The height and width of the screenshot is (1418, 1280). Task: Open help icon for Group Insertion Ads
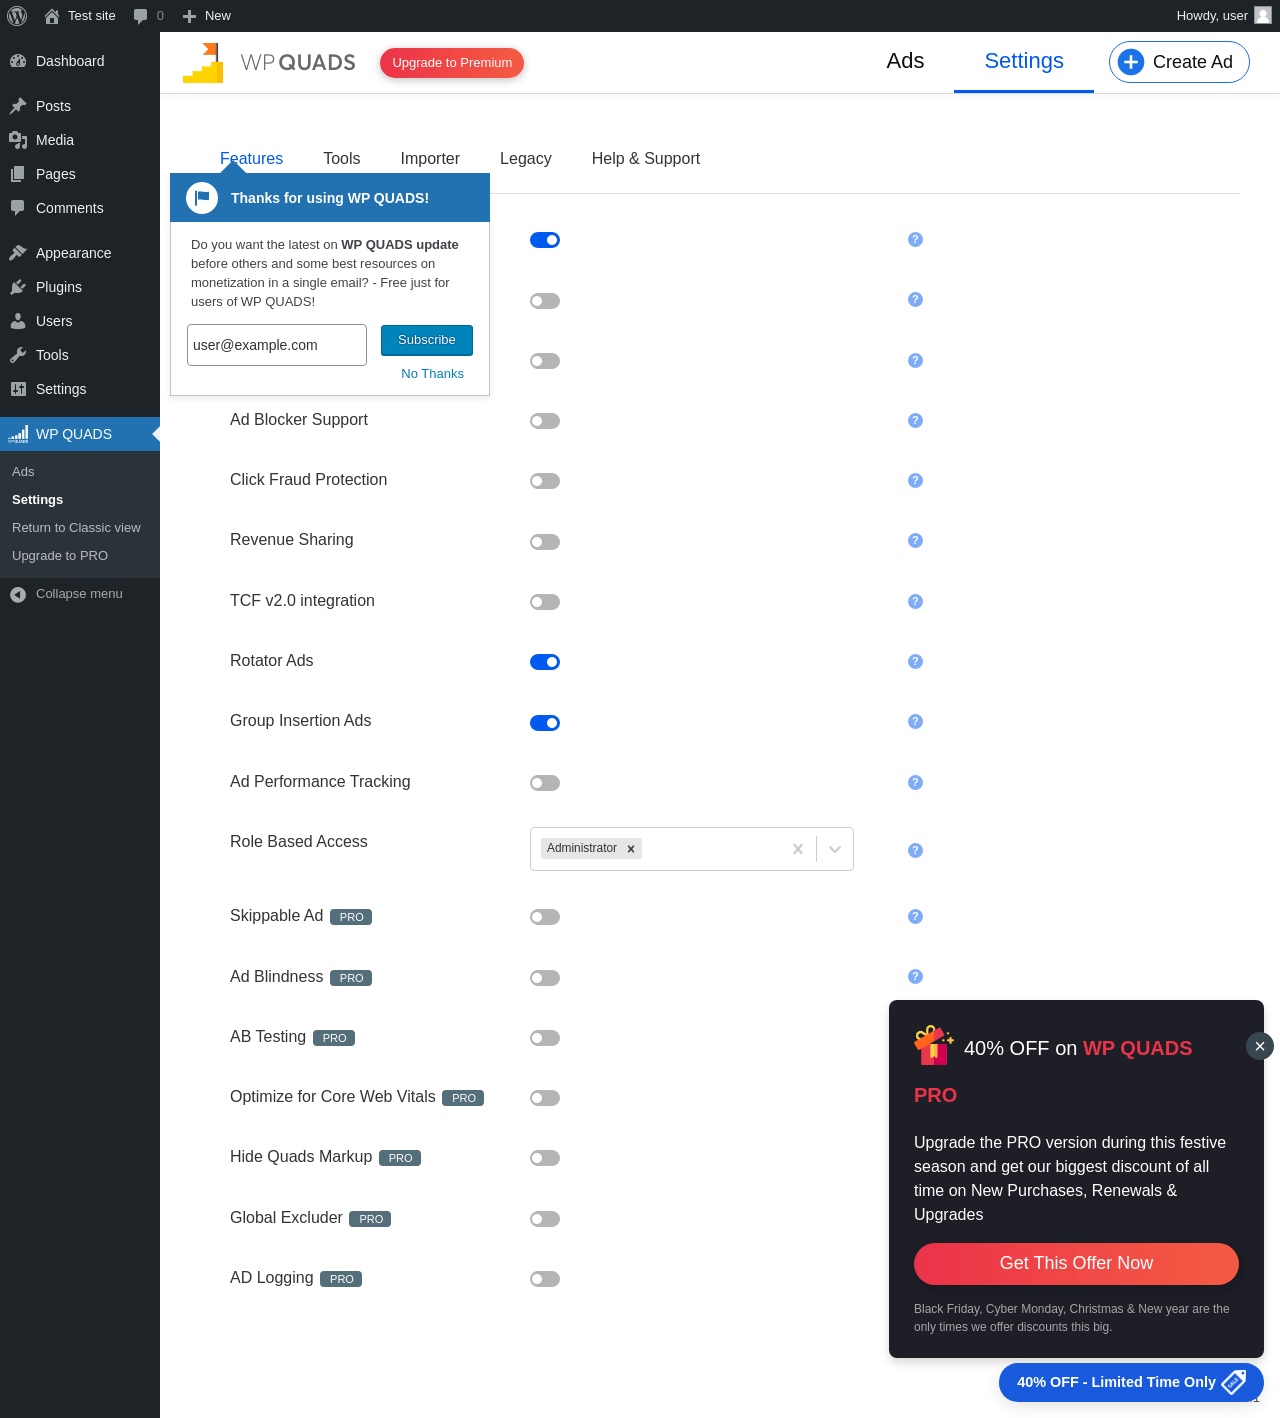click(915, 722)
